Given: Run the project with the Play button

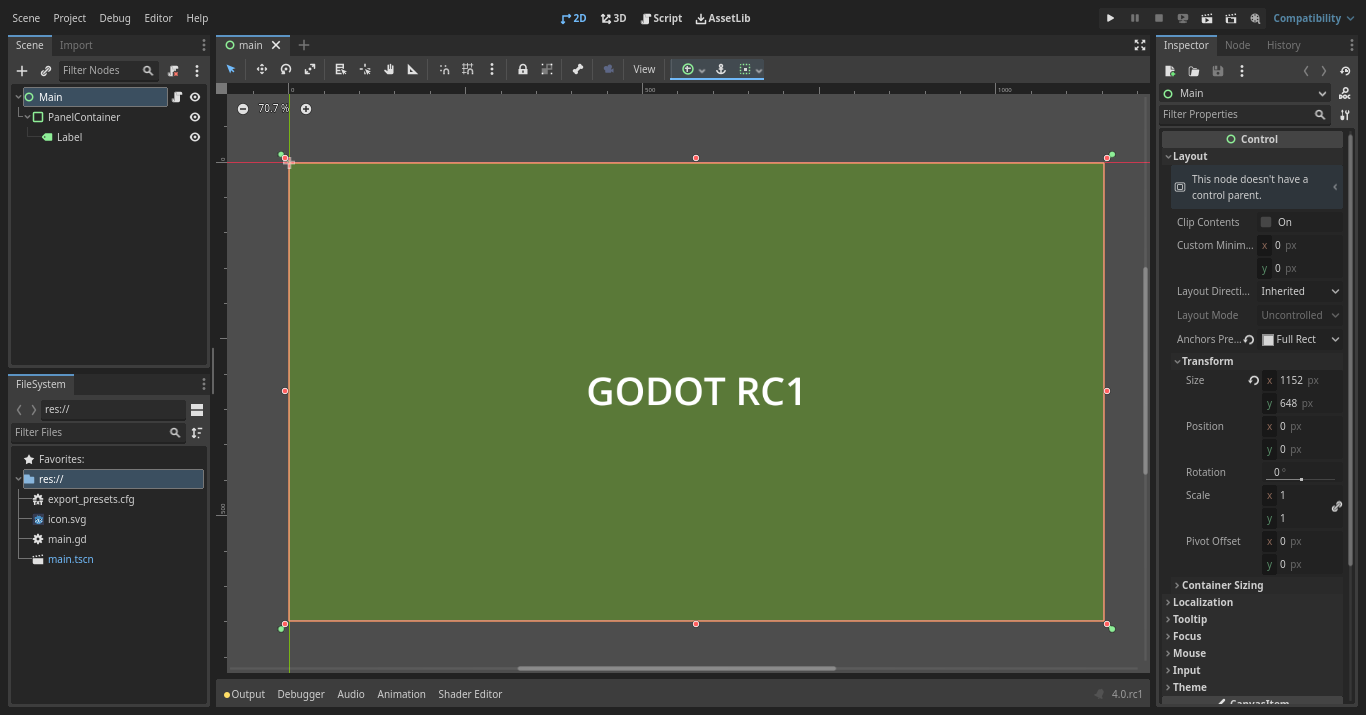Looking at the screenshot, I should (1110, 18).
